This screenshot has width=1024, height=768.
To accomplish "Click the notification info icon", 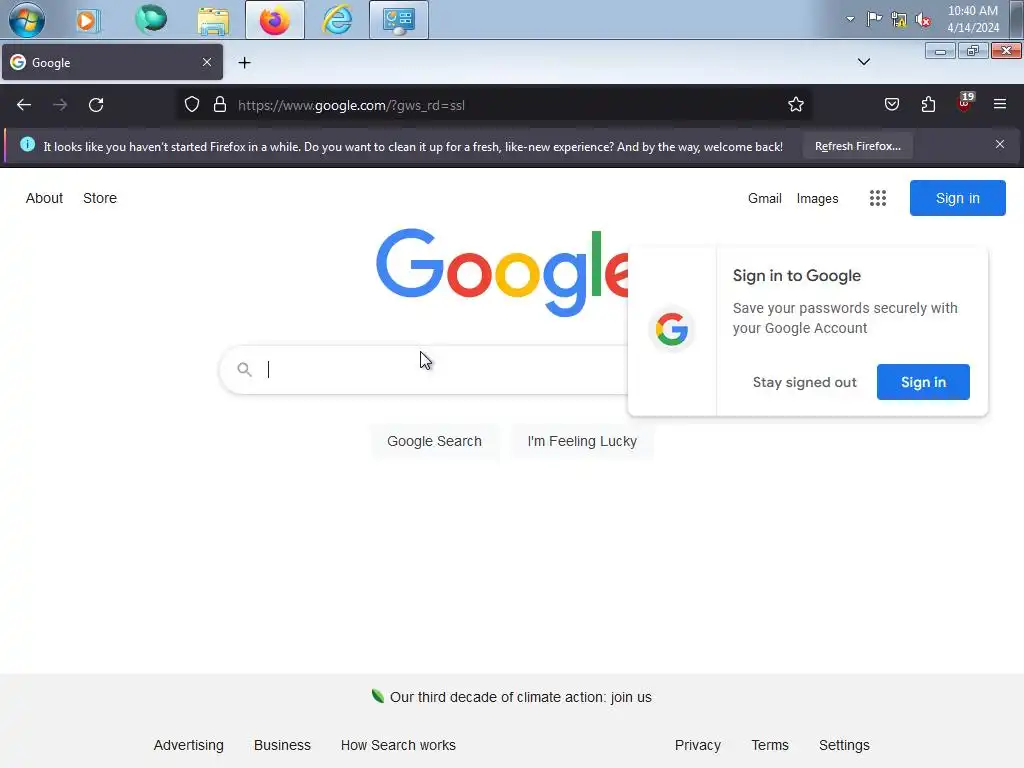I will (x=27, y=144).
